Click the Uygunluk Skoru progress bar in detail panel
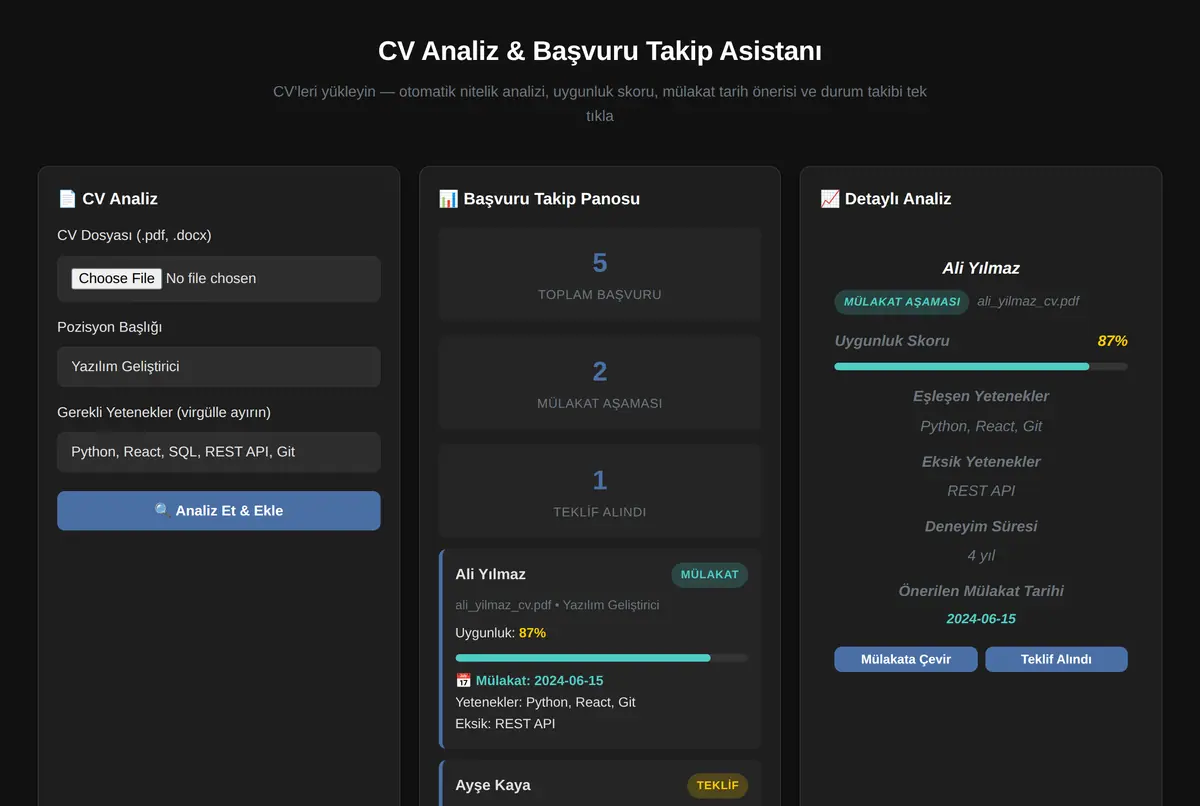 pyautogui.click(x=981, y=367)
